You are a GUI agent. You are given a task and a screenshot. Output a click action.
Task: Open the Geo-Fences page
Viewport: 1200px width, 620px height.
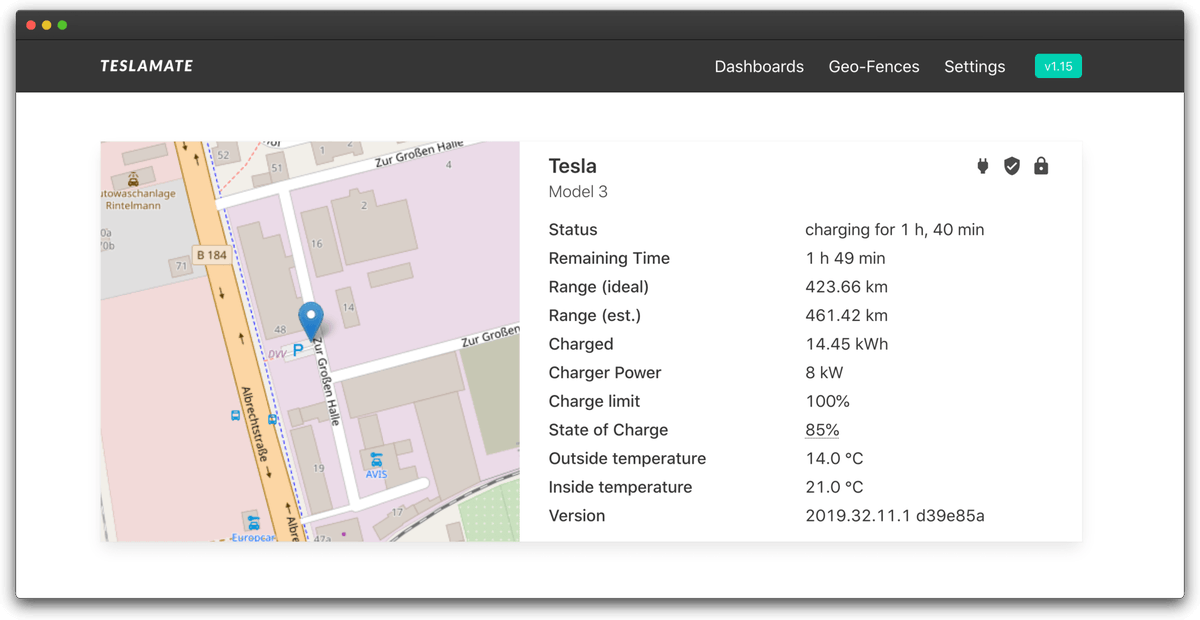(874, 67)
